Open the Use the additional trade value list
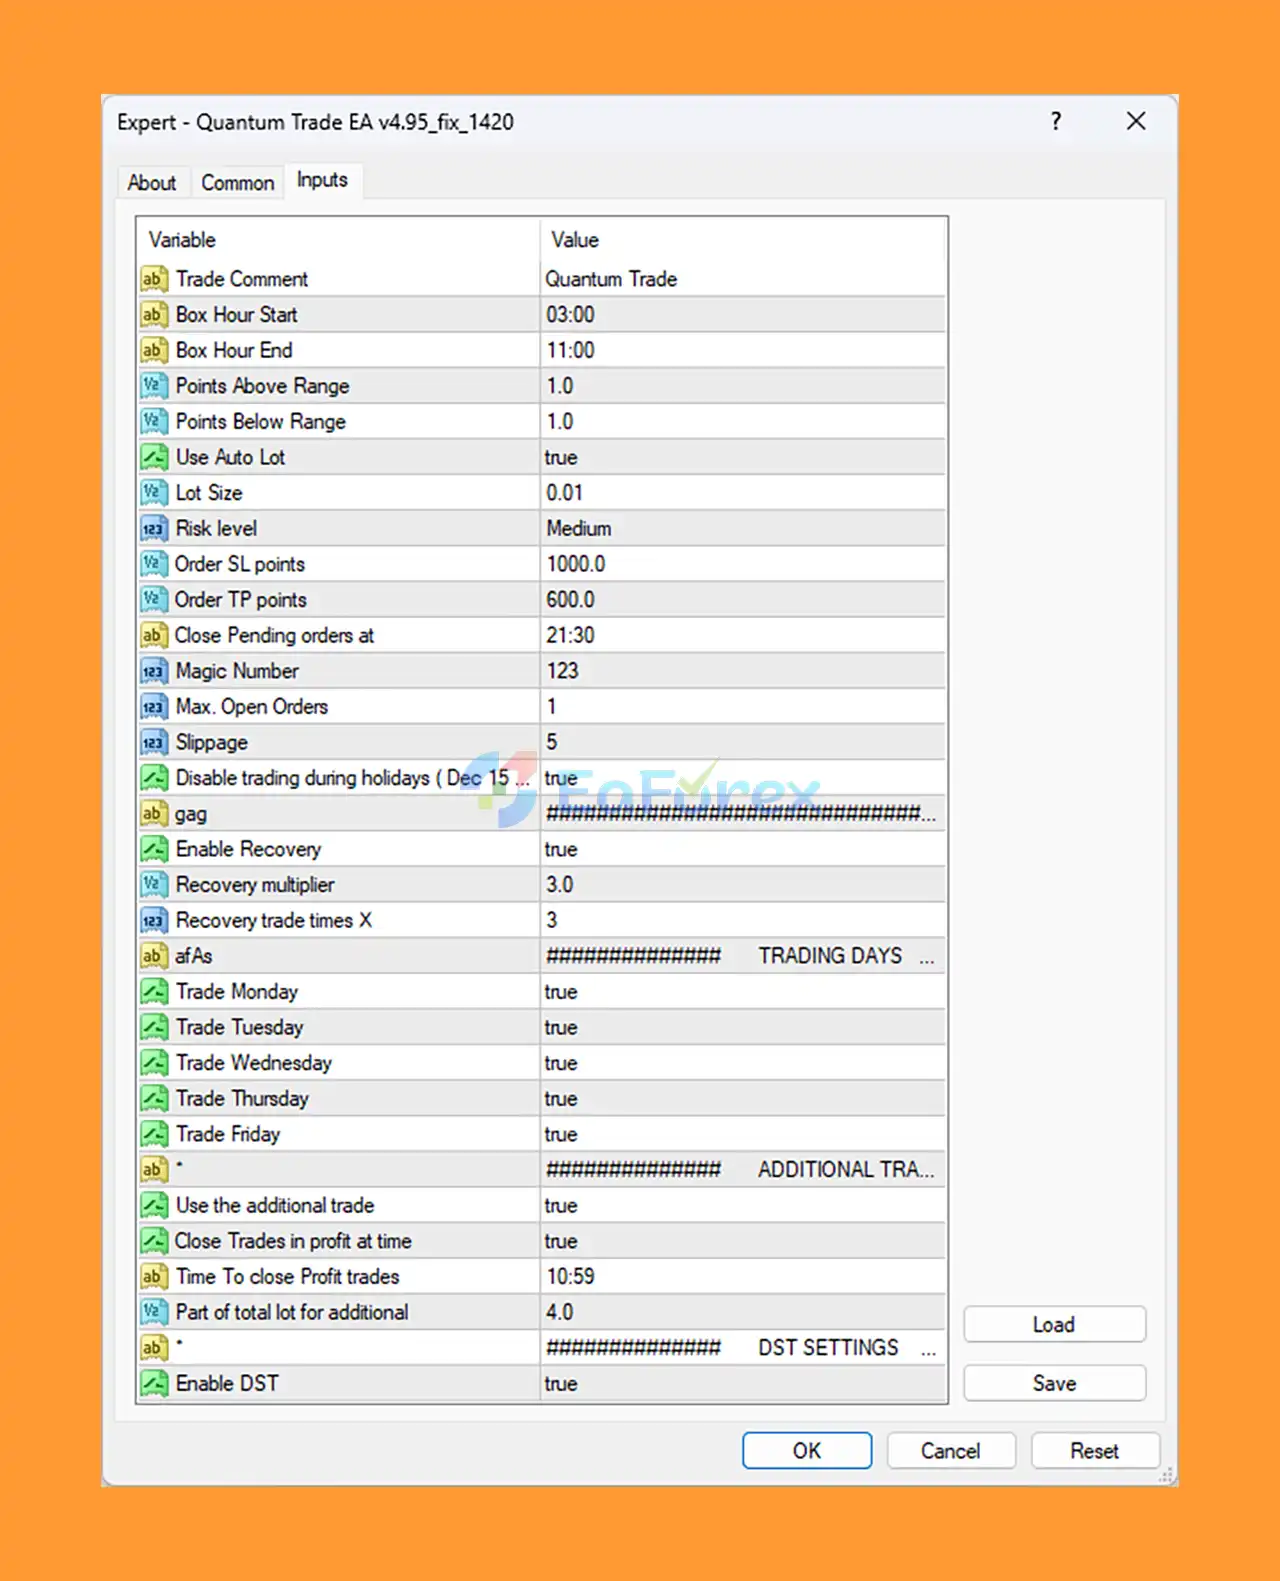The image size is (1280, 1581). point(743,1205)
